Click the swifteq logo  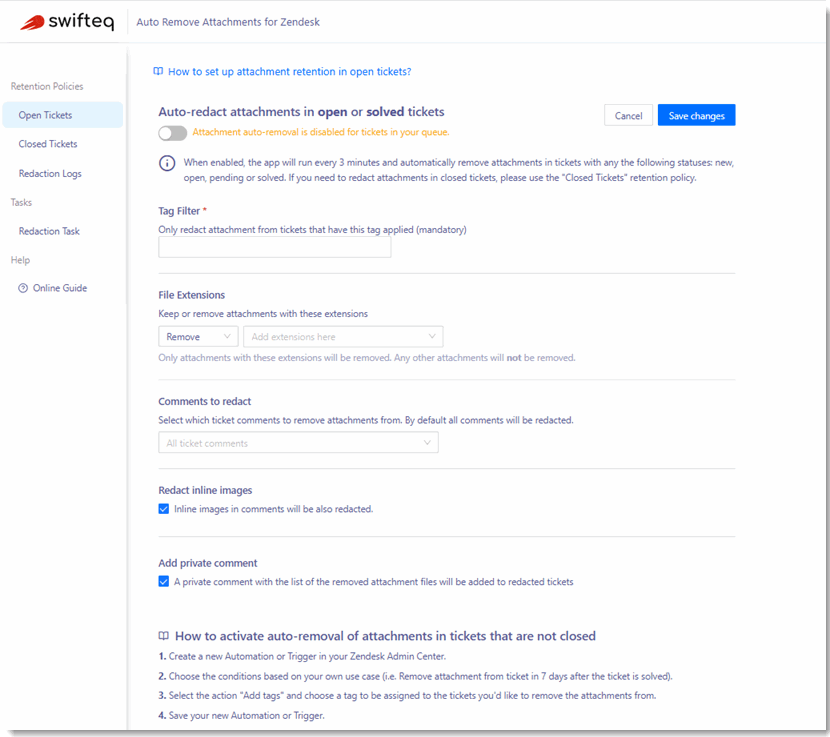pos(67,22)
